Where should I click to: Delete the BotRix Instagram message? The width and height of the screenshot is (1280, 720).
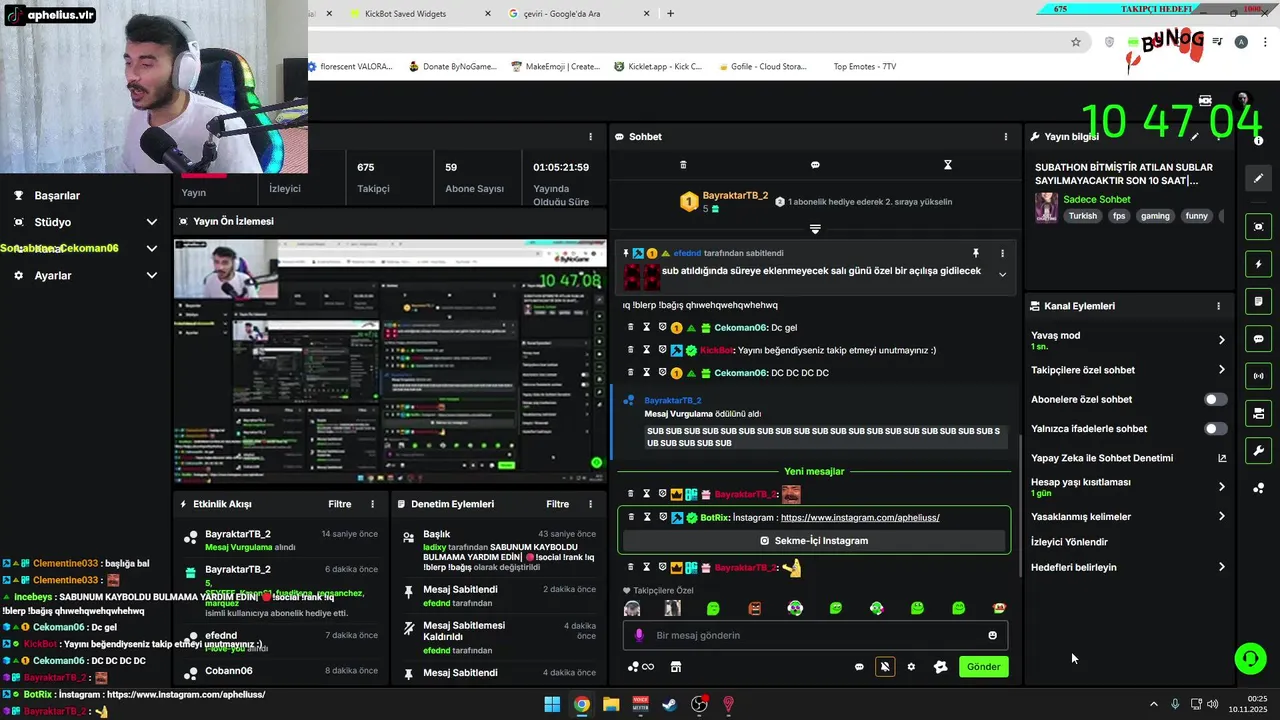pos(631,517)
